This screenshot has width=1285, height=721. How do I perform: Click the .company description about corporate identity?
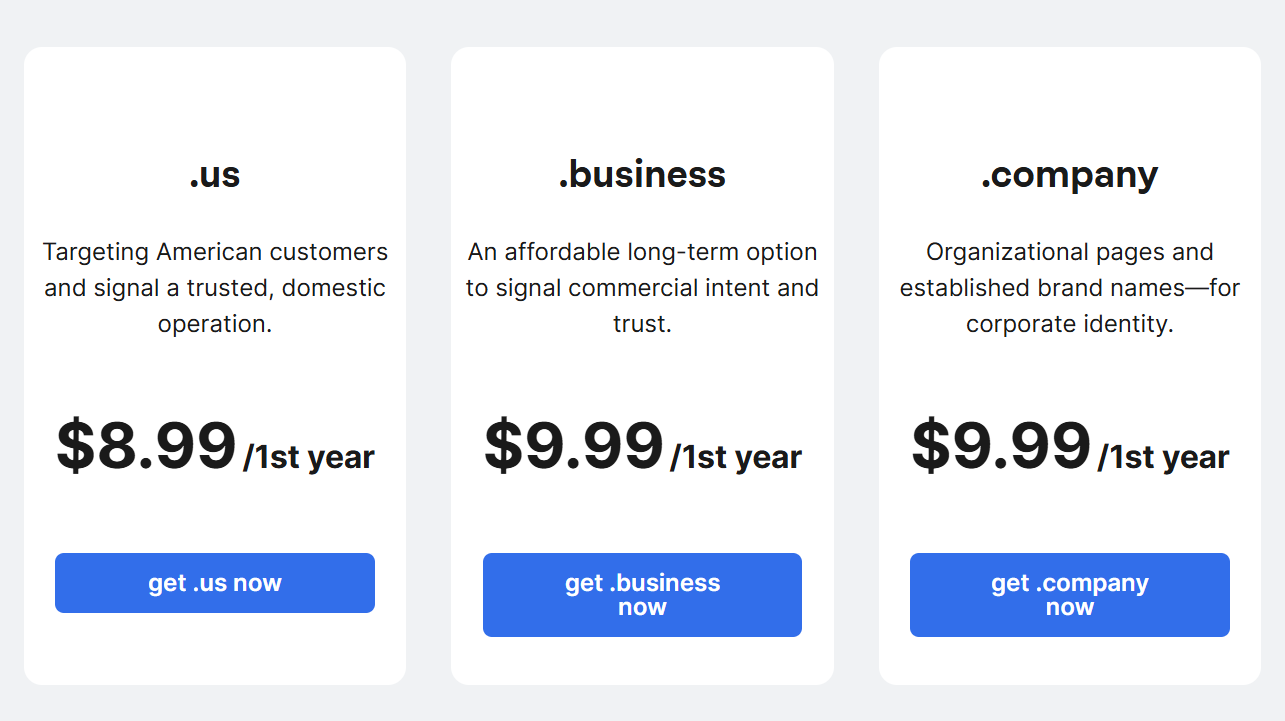point(1069,287)
